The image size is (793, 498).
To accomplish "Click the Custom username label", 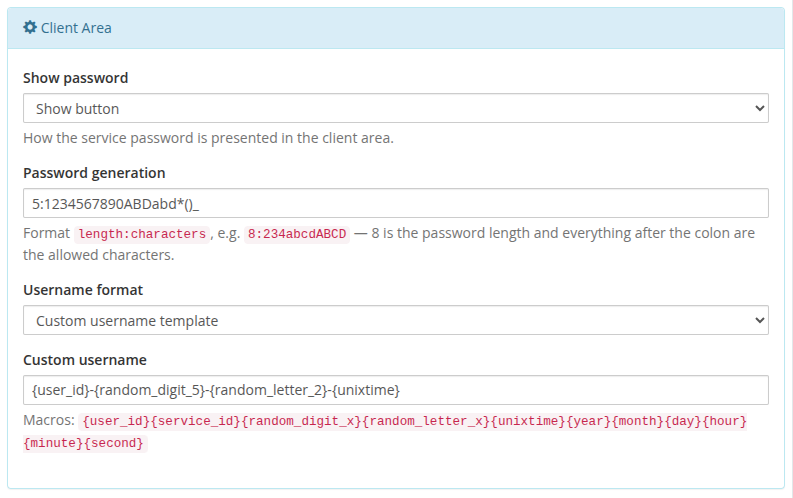I will [85, 360].
